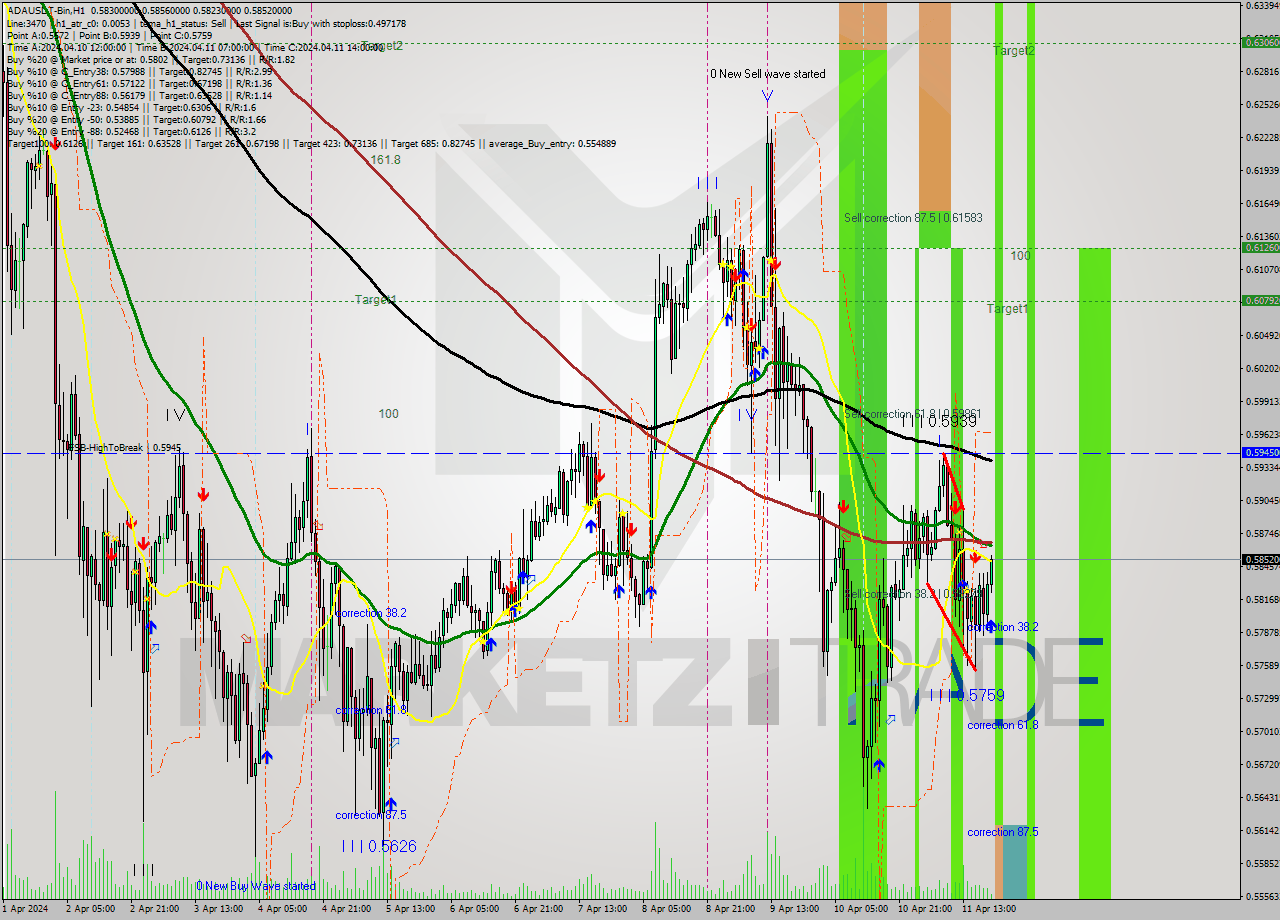Click the '11 Apr 13:00' time axis label
The image size is (1280, 920).
(989, 909)
